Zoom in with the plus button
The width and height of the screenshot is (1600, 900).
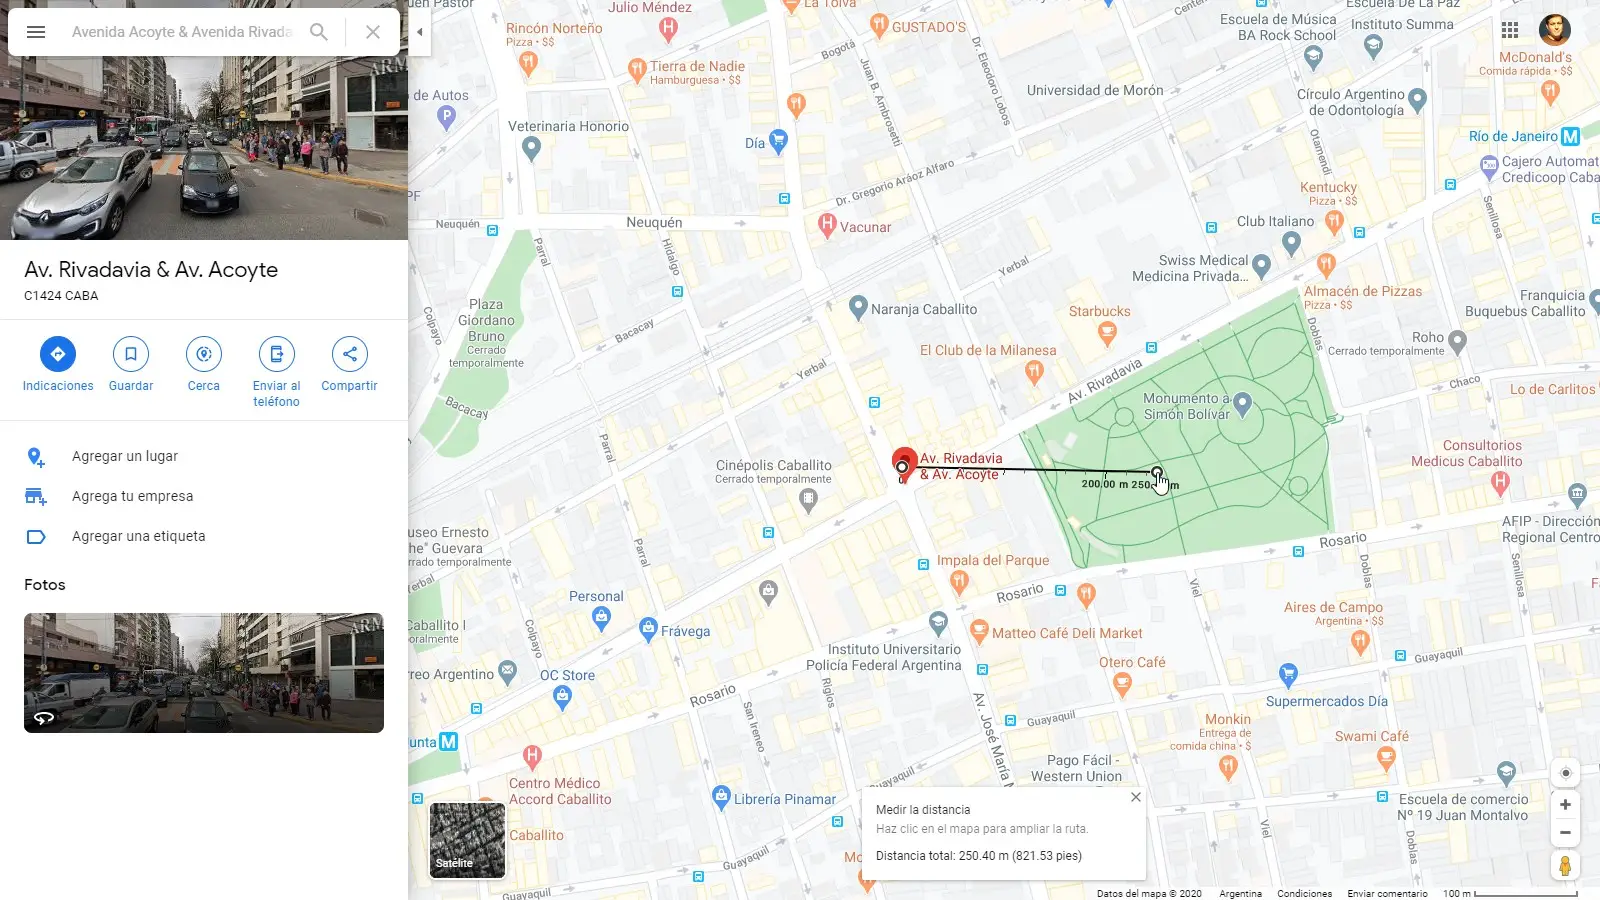[x=1565, y=805]
